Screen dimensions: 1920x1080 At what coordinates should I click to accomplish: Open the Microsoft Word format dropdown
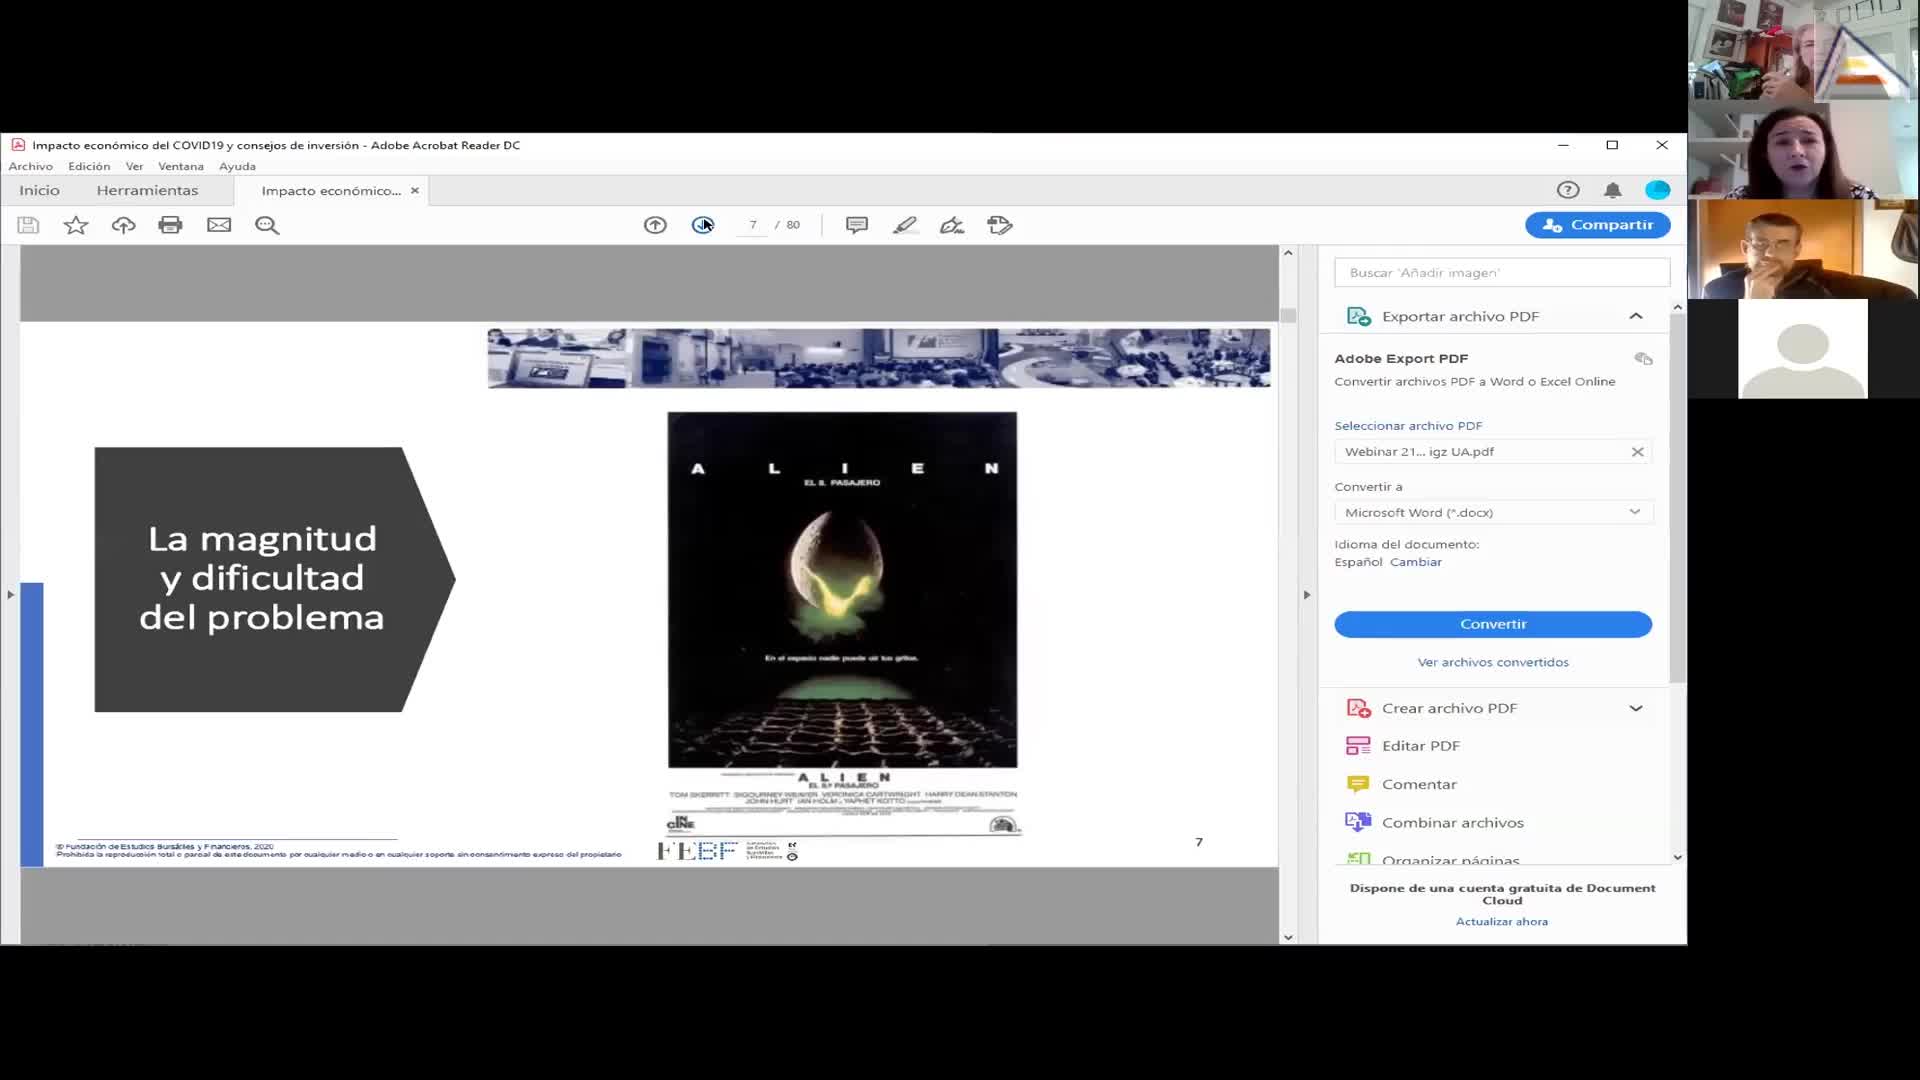click(x=1493, y=512)
